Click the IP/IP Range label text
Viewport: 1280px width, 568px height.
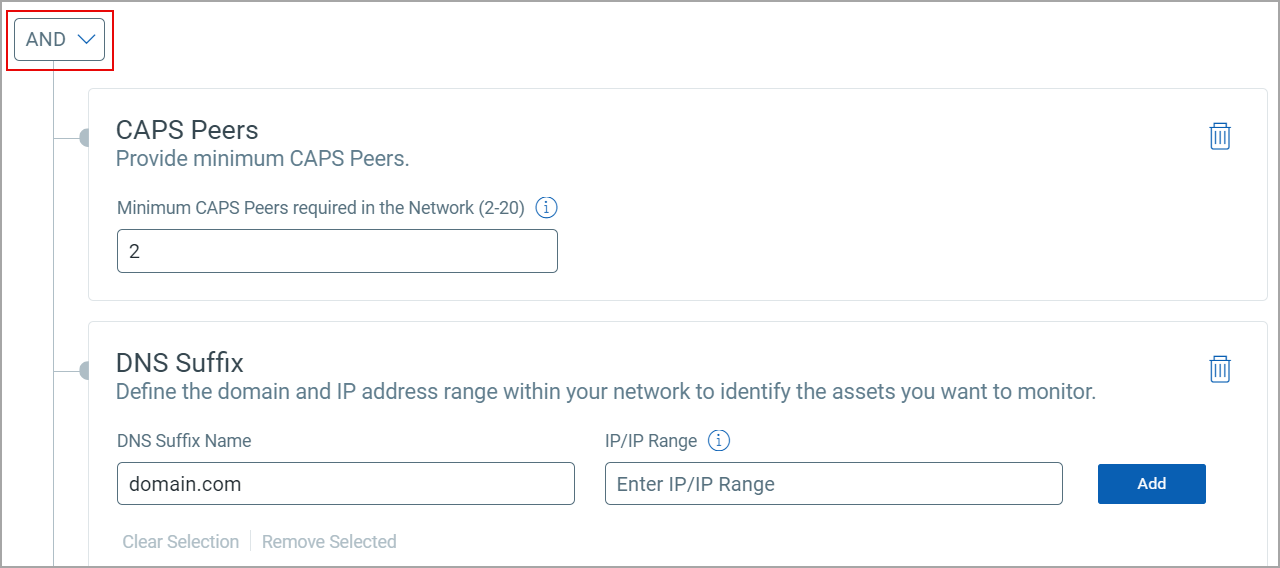click(650, 440)
